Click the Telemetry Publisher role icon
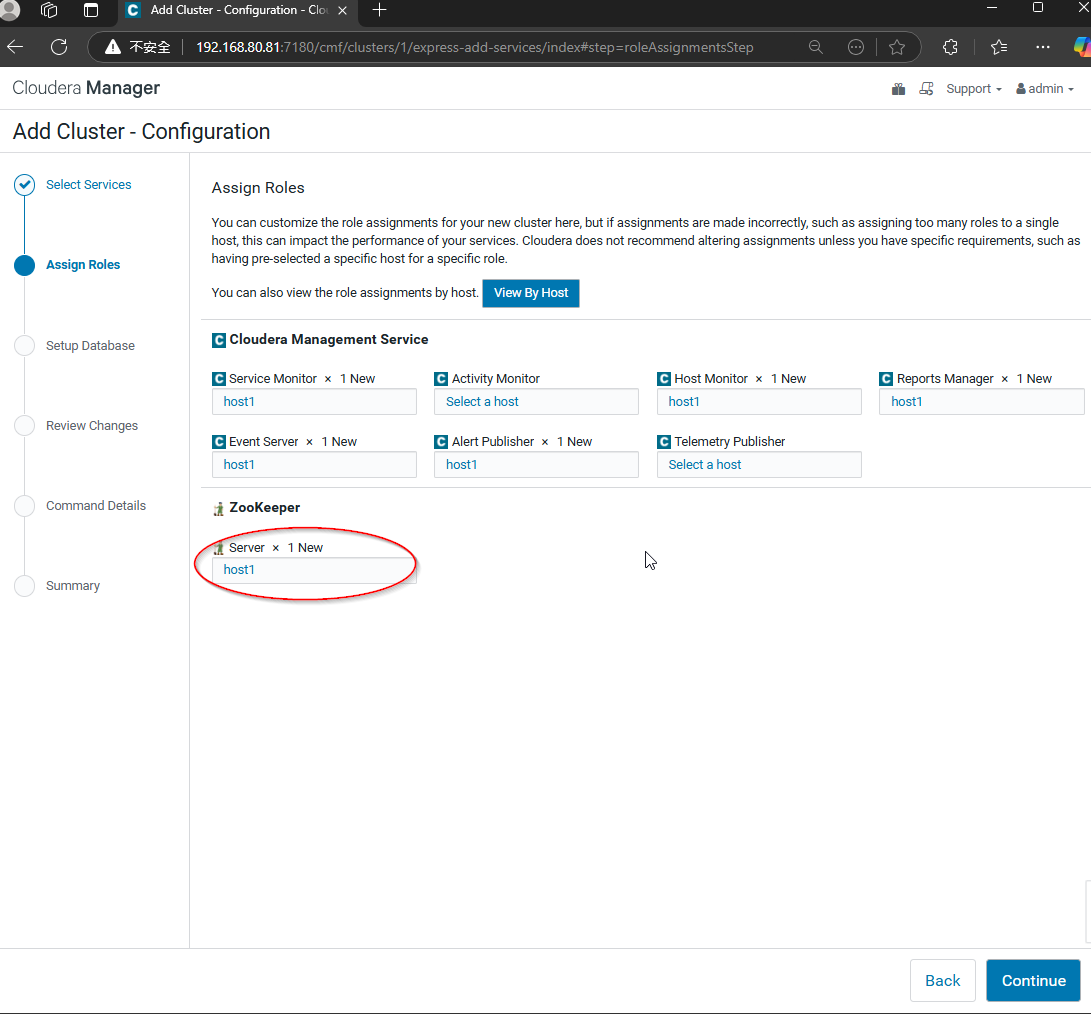The height and width of the screenshot is (1014, 1091). tap(664, 442)
